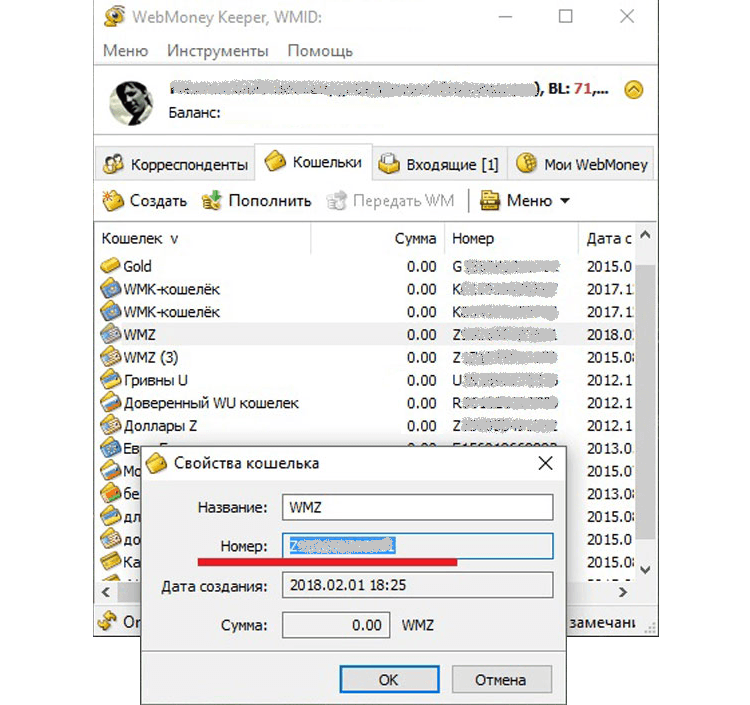Screen dimensions: 750x705
Task: Click the Дата создания field
Action: tap(418, 585)
